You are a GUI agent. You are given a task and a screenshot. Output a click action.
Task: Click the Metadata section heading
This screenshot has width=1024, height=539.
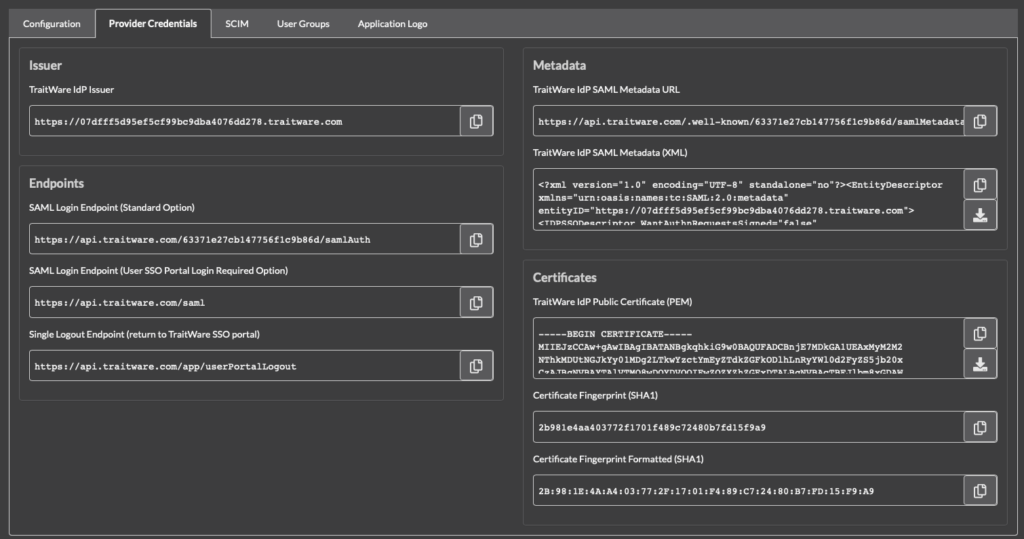tap(559, 65)
